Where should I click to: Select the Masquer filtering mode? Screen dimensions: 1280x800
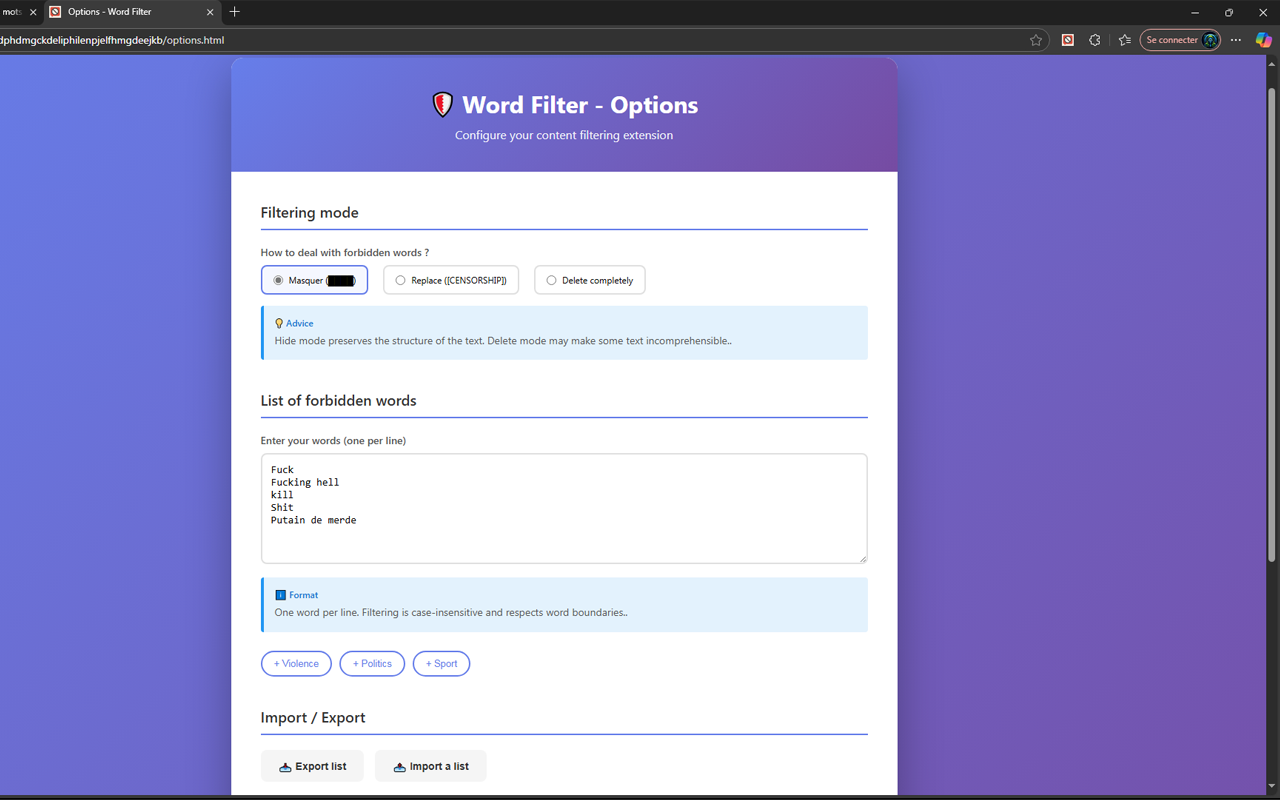[x=279, y=280]
